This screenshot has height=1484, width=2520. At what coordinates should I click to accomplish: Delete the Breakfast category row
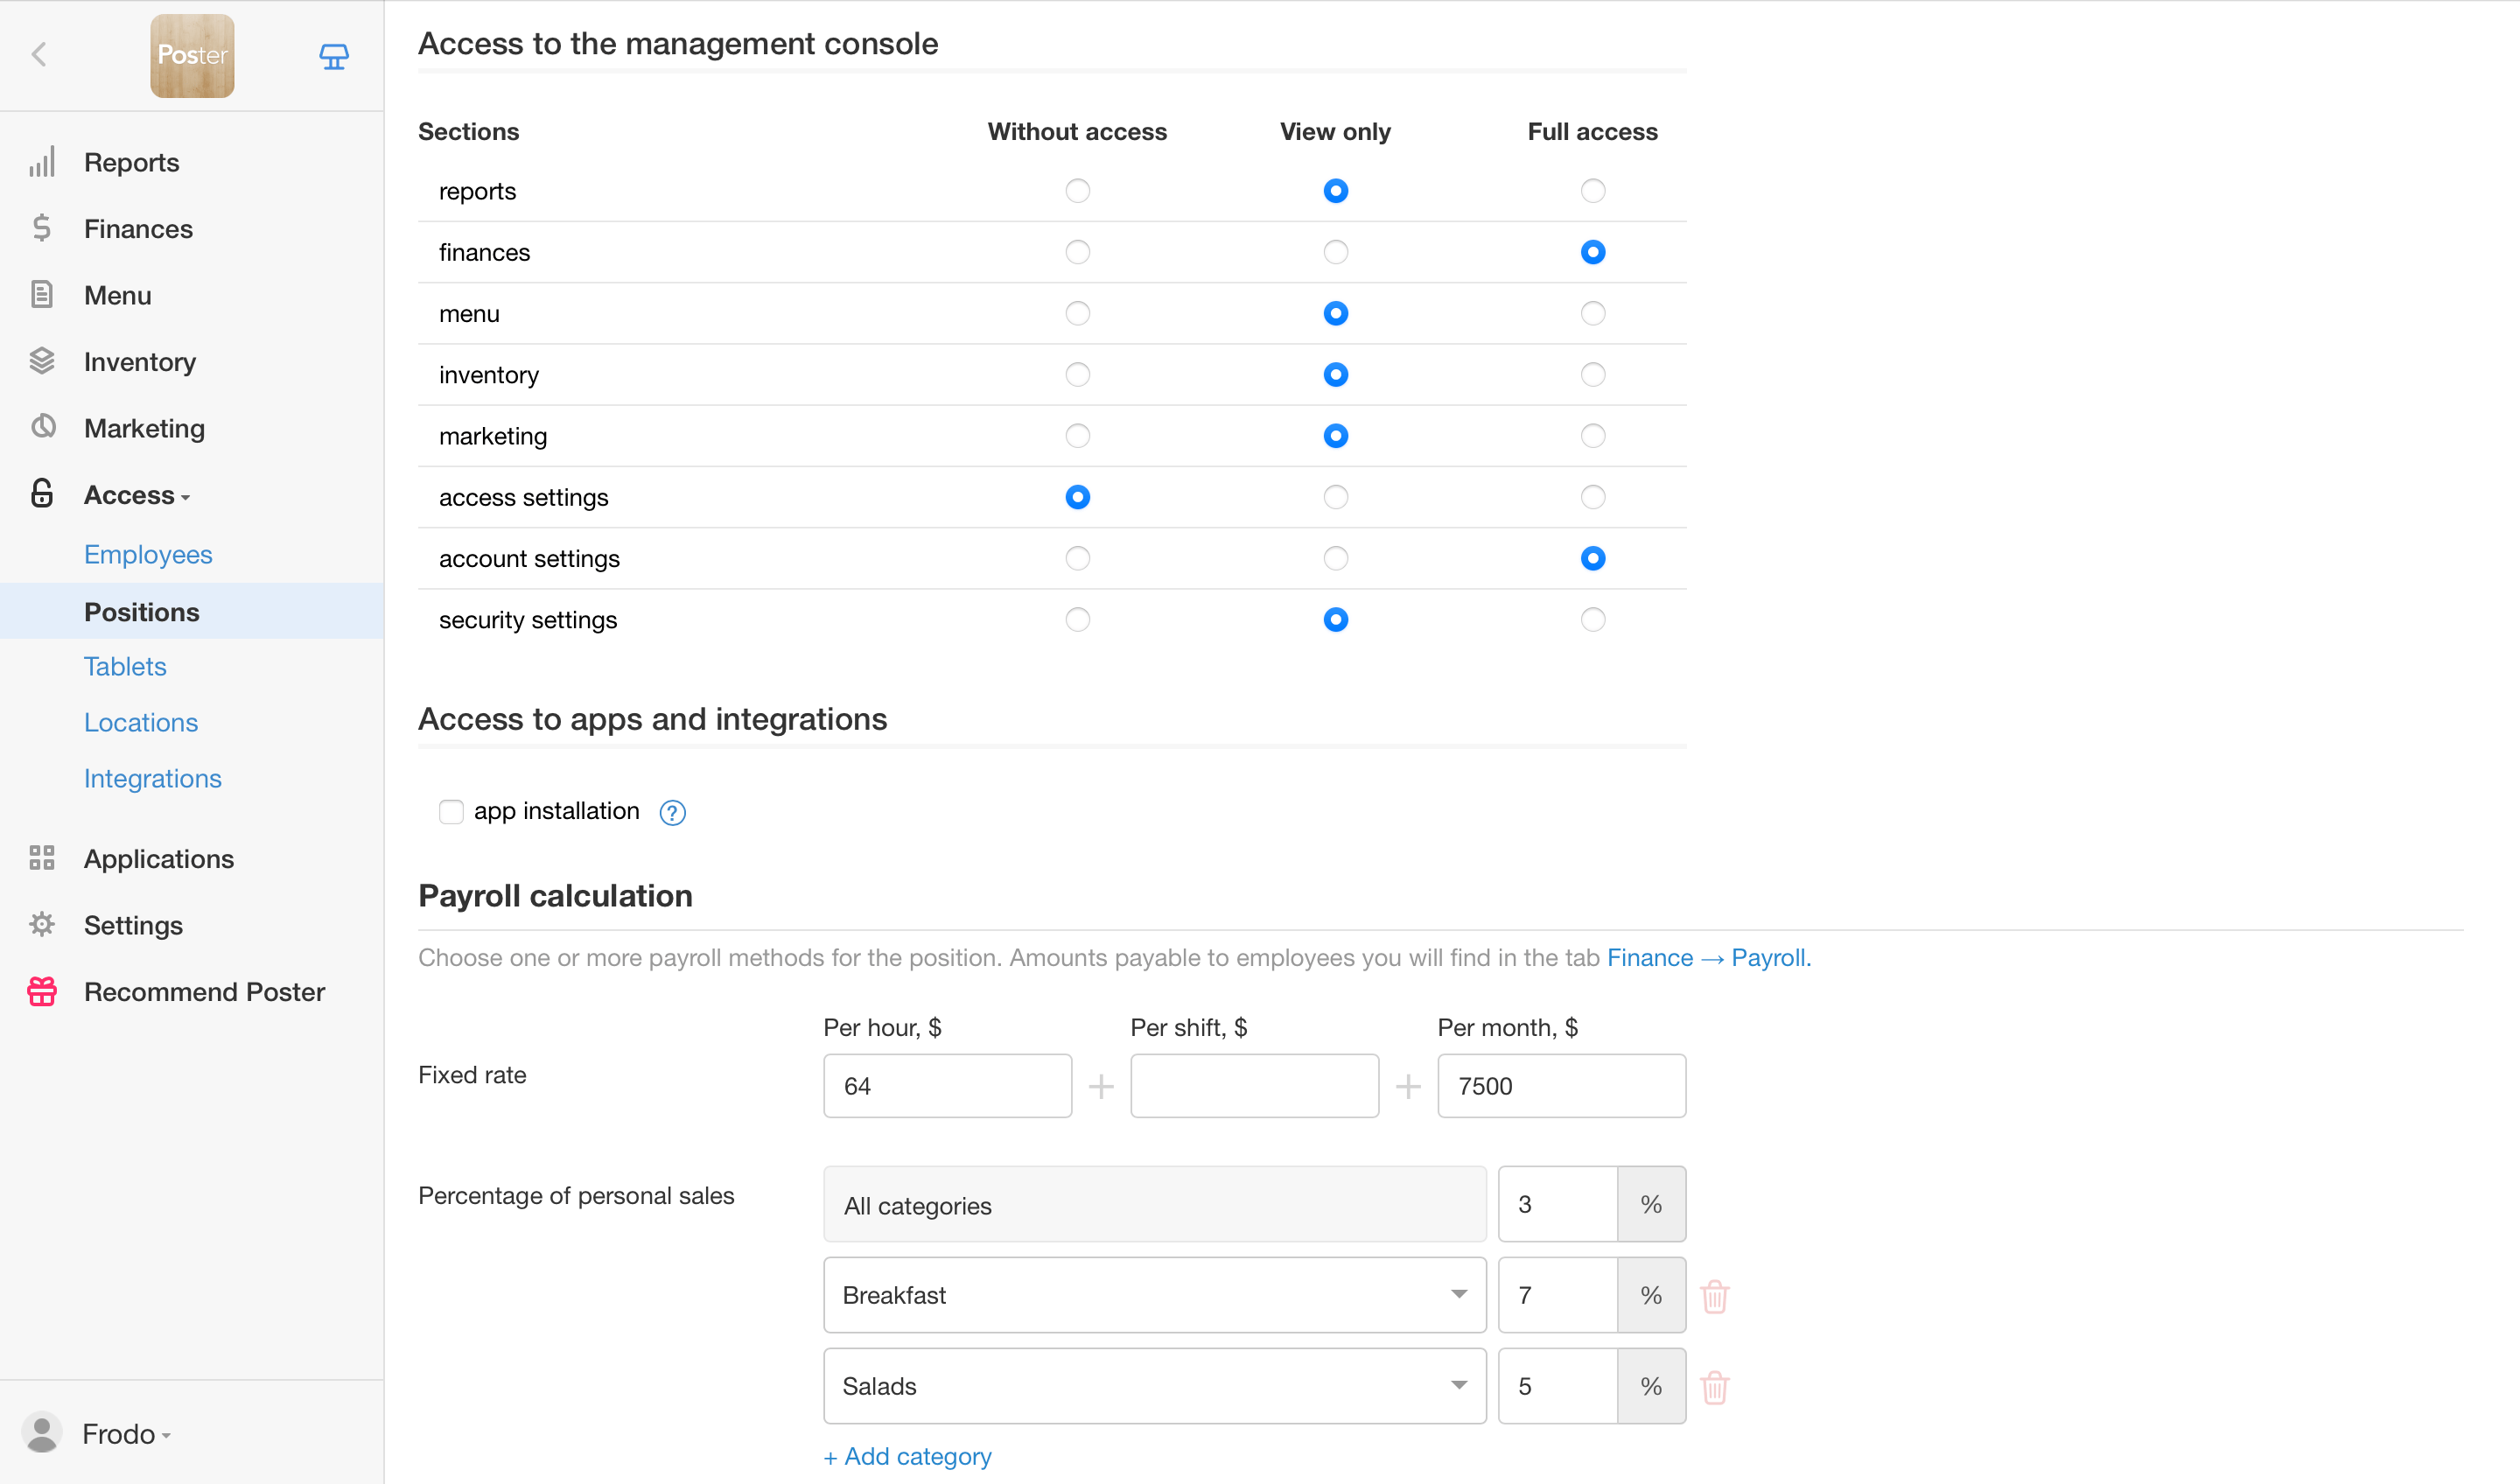(x=1714, y=1296)
